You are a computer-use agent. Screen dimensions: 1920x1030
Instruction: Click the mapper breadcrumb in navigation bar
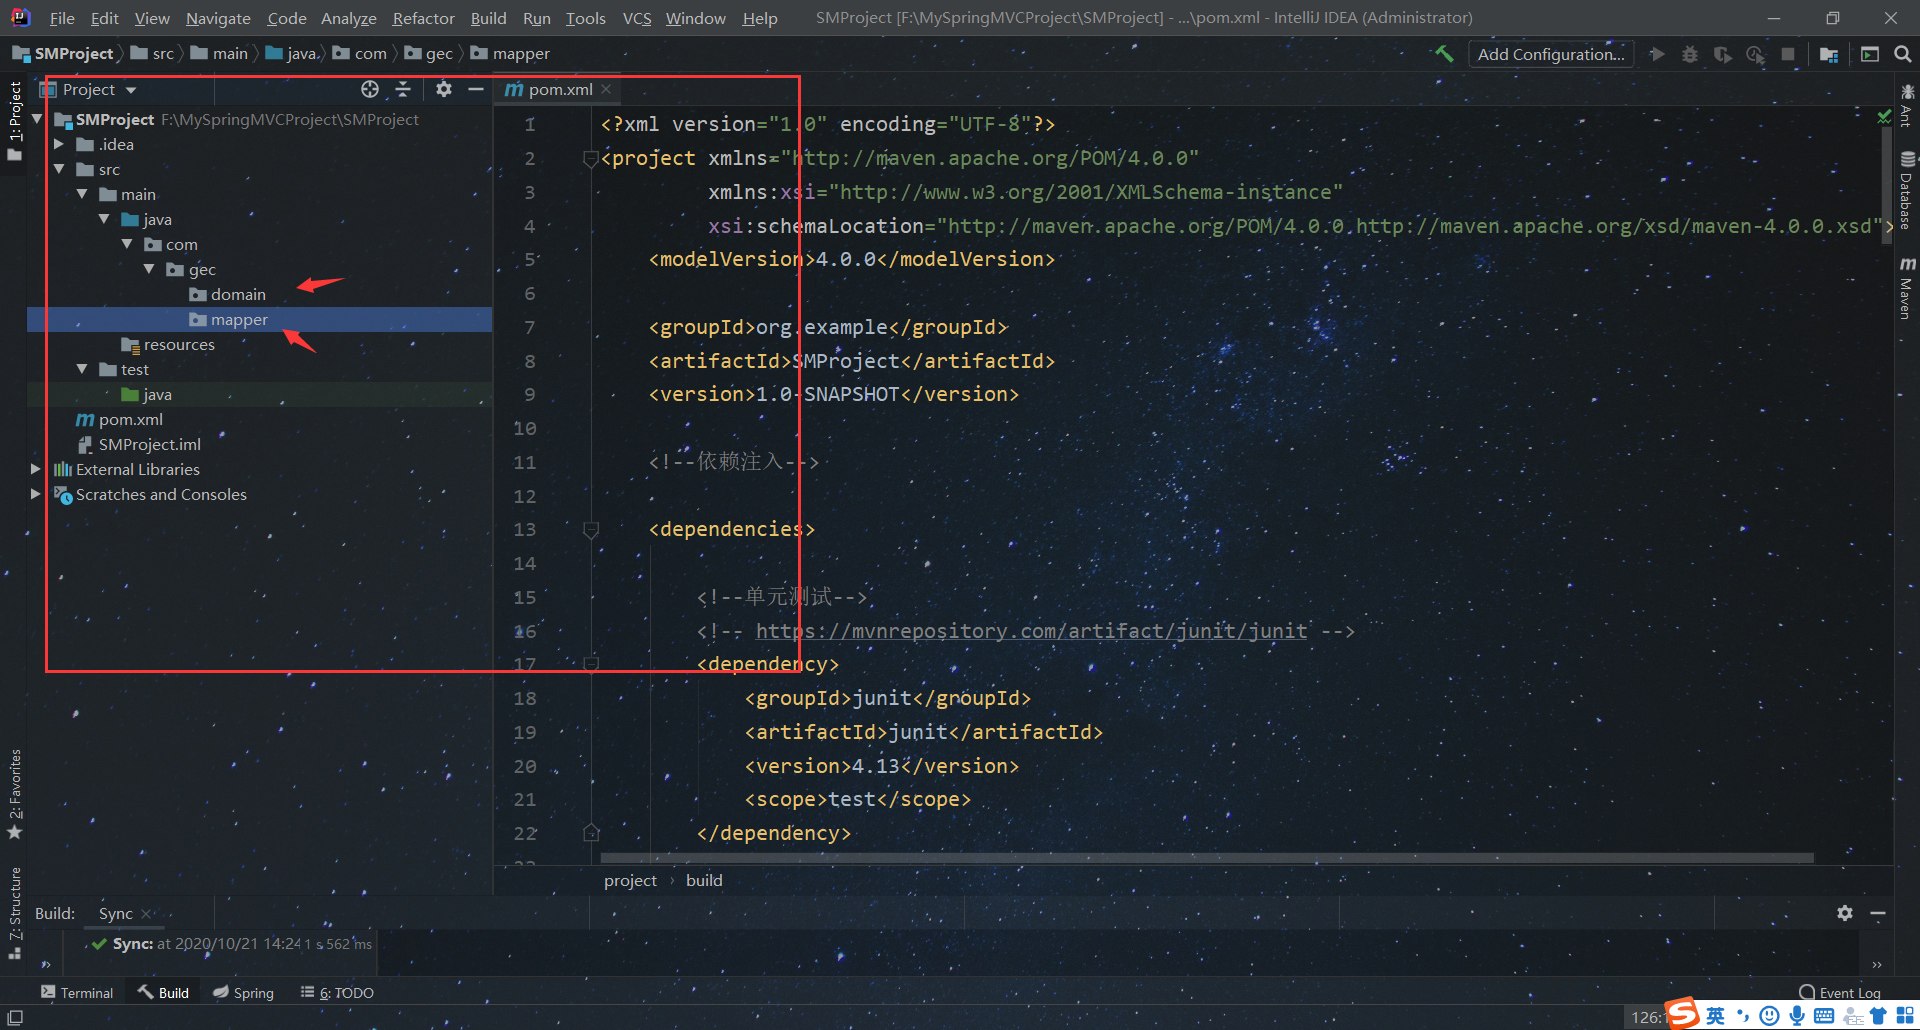[510, 54]
